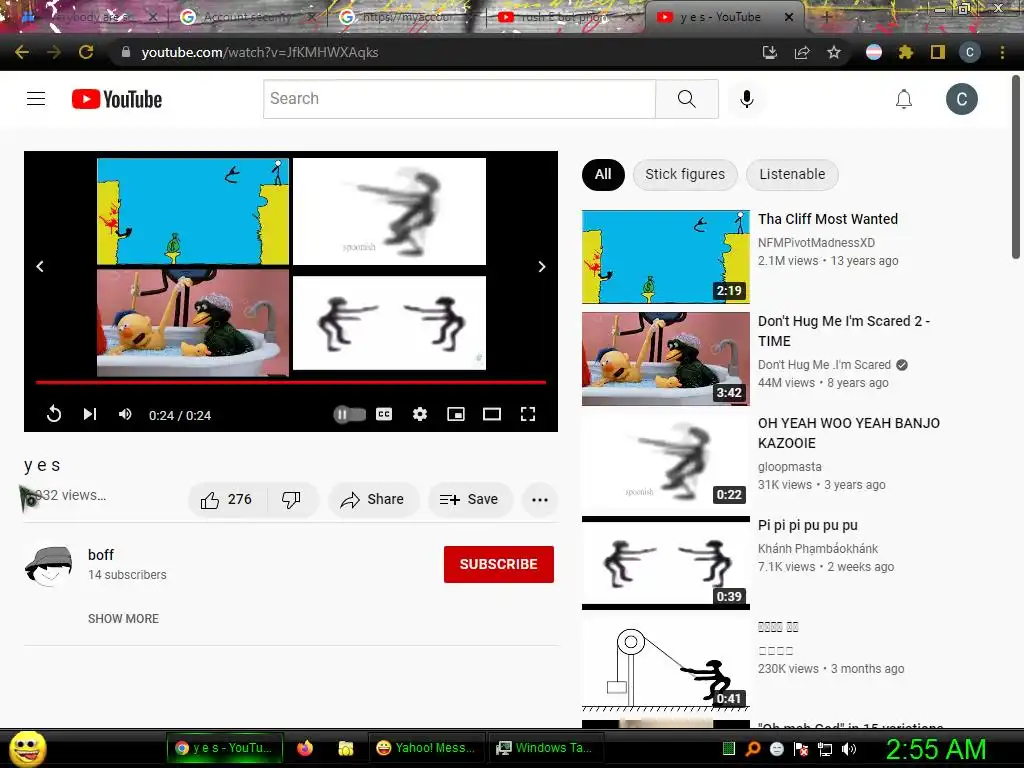Switch to the rush E YouTube tab
This screenshot has width=1024, height=768.
coord(564,17)
